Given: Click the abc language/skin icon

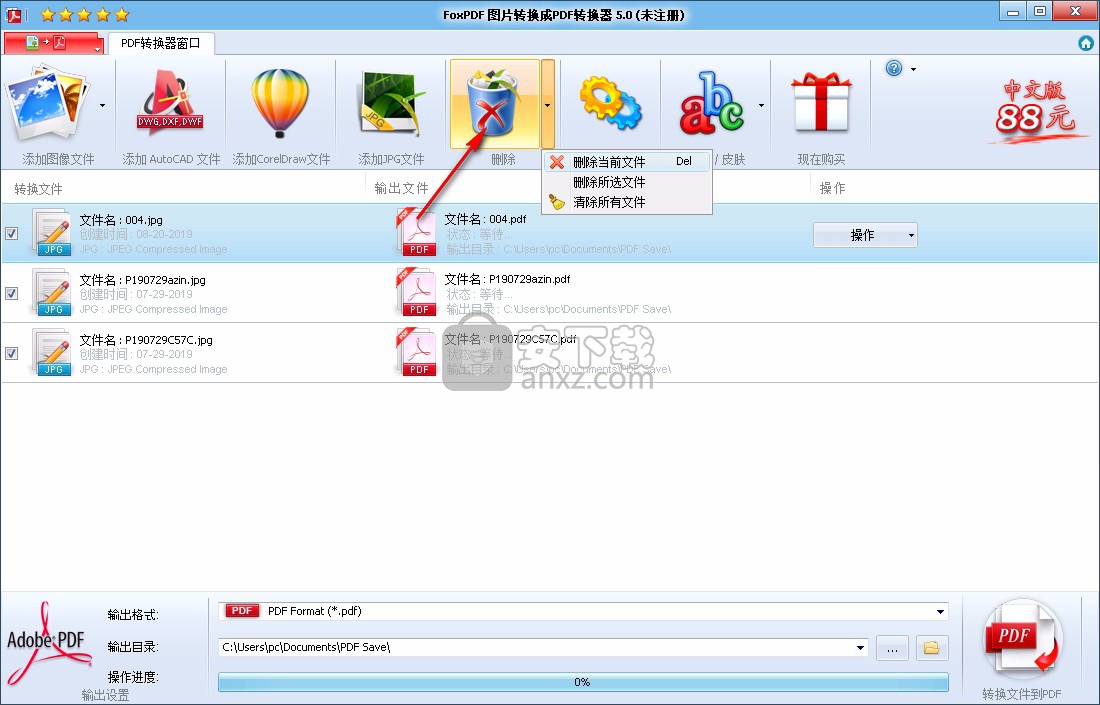Looking at the screenshot, I should point(711,103).
